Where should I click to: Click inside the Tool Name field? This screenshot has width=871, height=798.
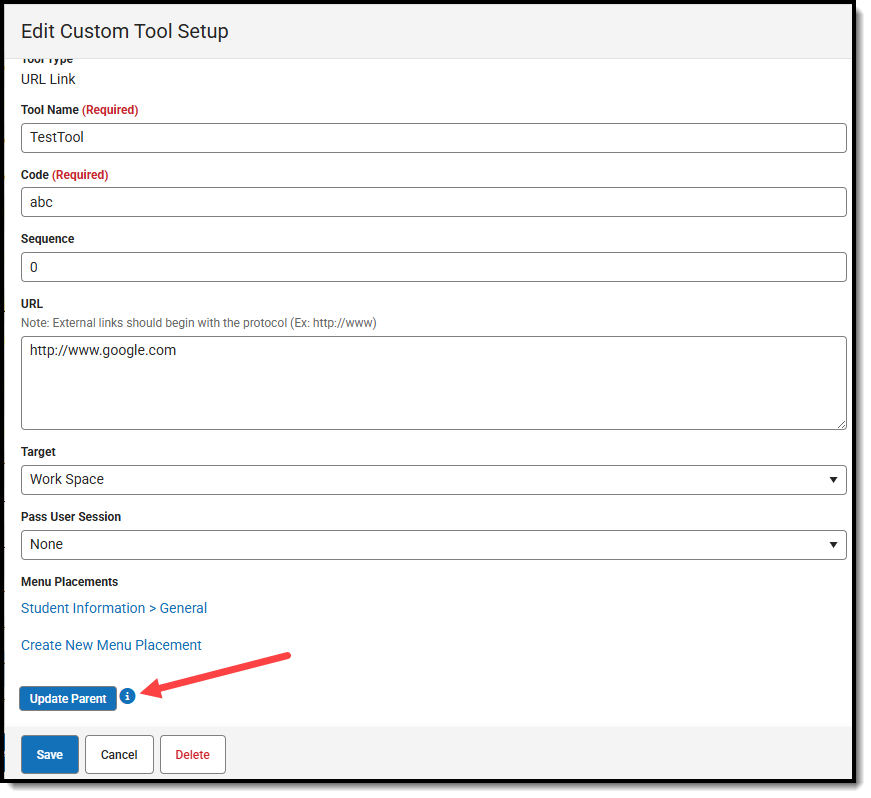434,137
